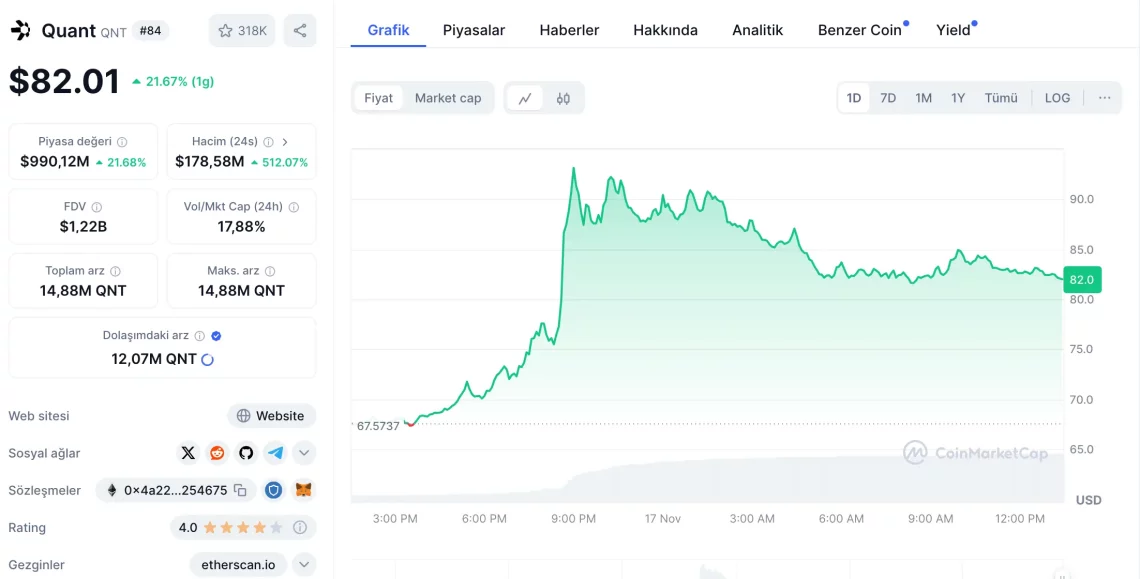
Task: Select the 1M time range
Action: pyautogui.click(x=923, y=98)
